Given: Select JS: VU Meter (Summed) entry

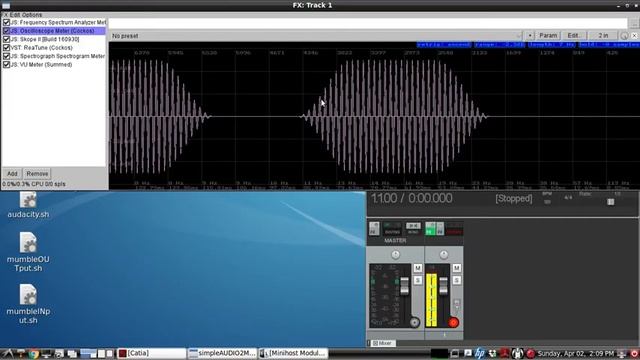Looking at the screenshot, I should (41, 64).
